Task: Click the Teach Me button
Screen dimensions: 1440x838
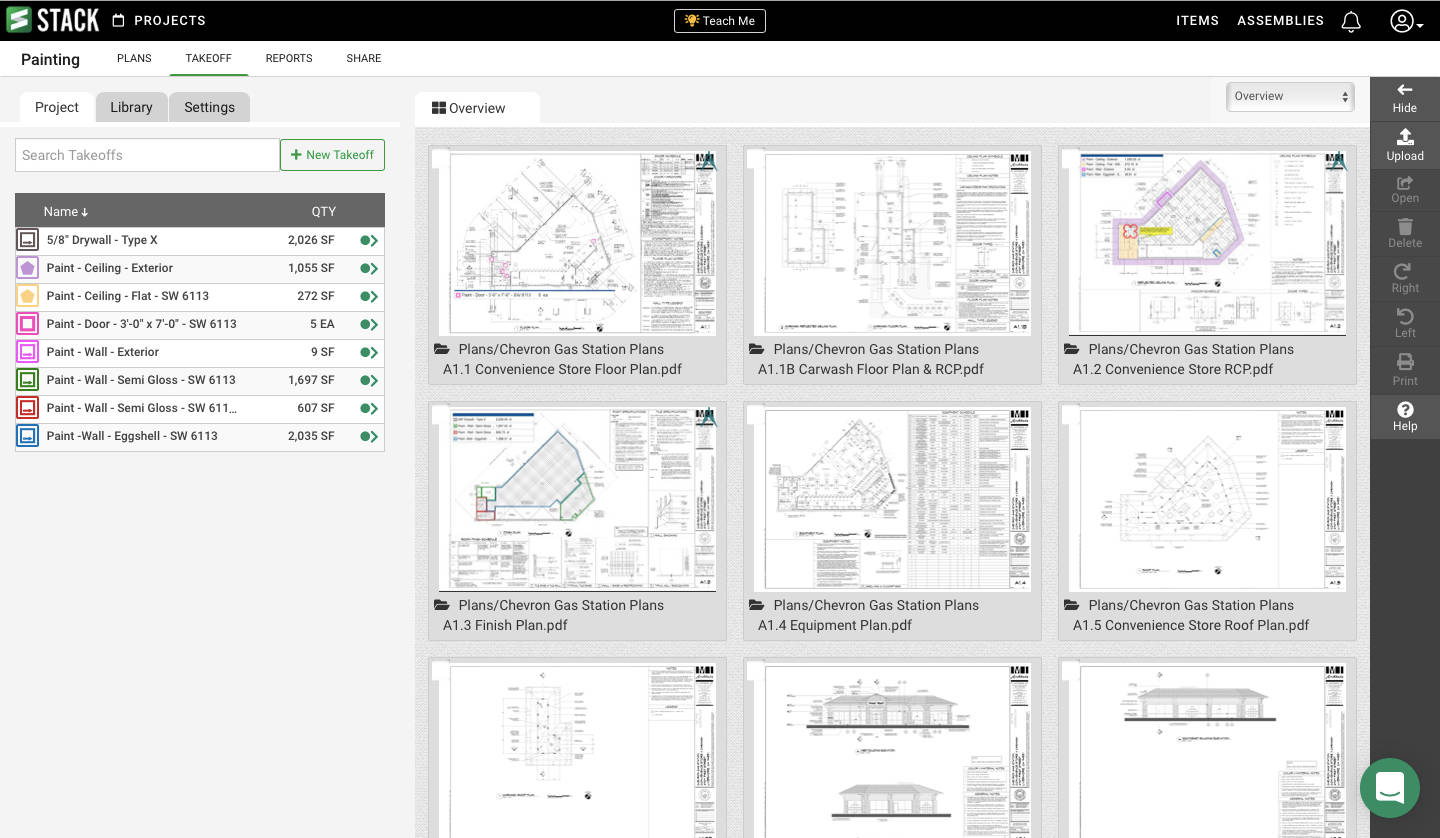Action: (720, 21)
